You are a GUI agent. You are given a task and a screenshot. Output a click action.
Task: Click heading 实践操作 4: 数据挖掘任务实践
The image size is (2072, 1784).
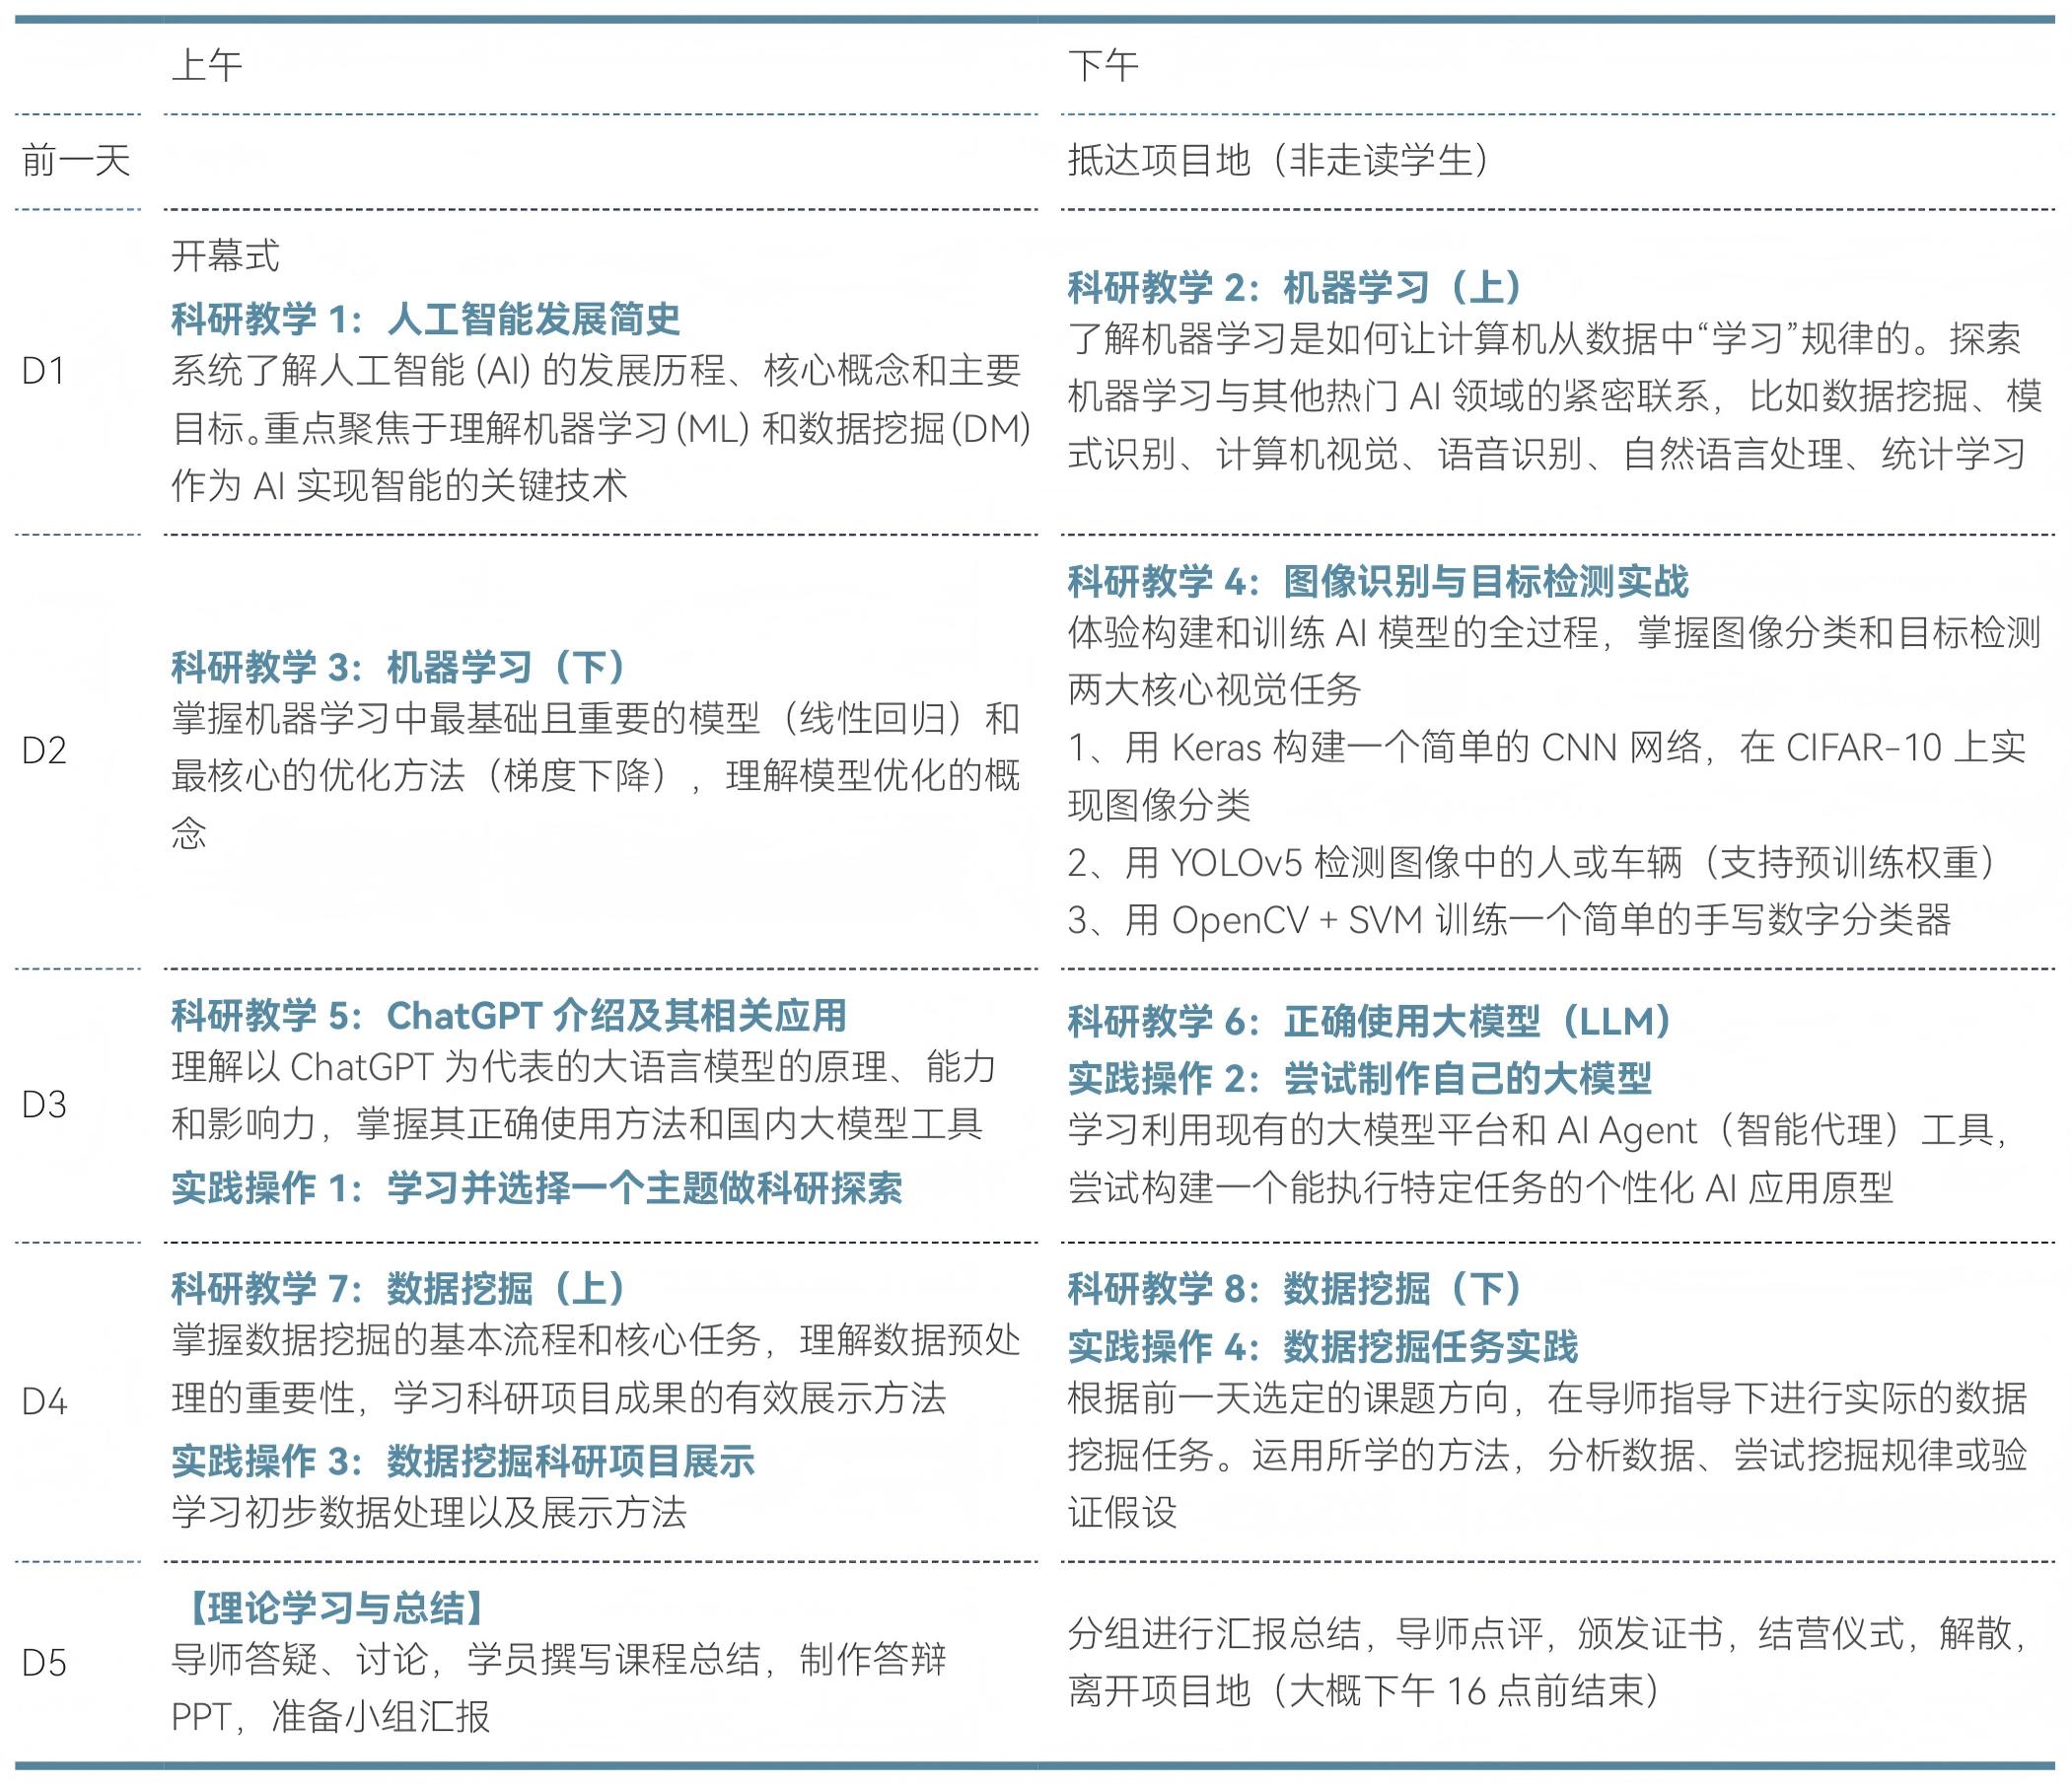tap(1322, 1347)
